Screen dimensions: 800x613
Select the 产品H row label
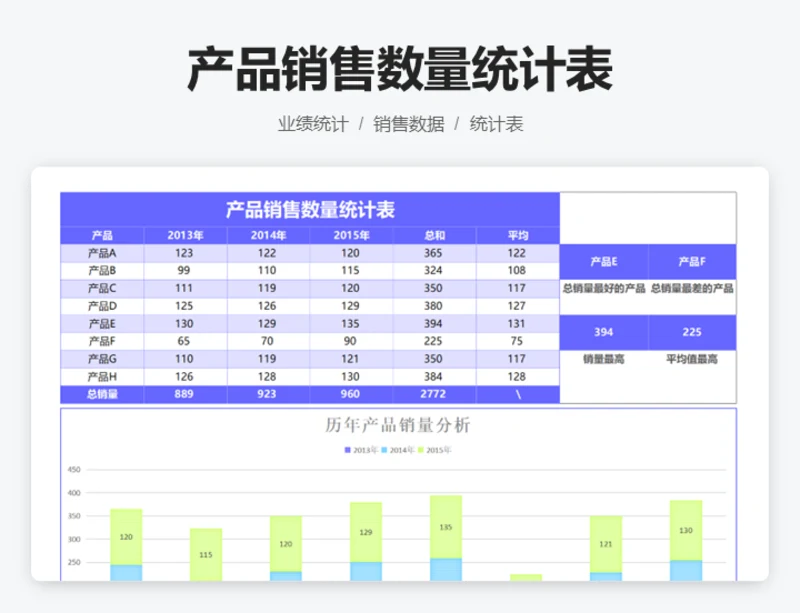click(x=102, y=377)
